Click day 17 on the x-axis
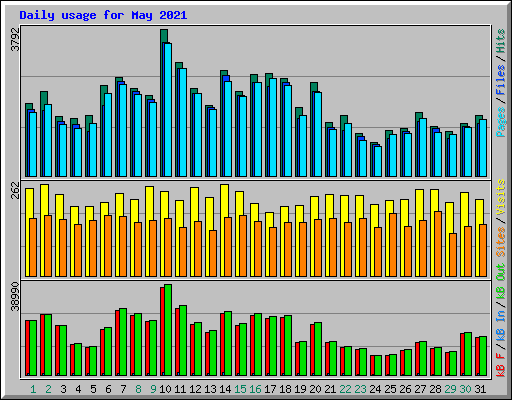The width and height of the screenshot is (512, 400). (x=270, y=389)
